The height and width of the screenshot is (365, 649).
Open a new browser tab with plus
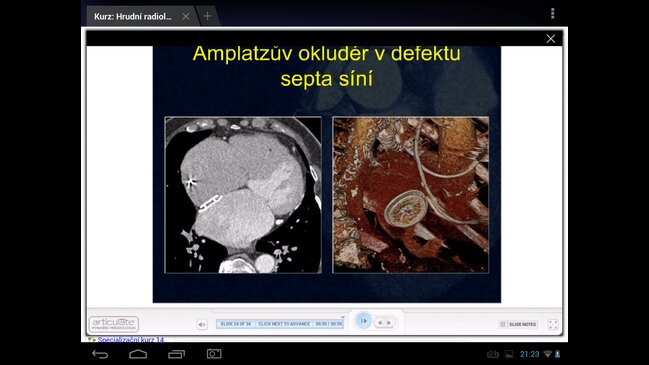(x=207, y=16)
